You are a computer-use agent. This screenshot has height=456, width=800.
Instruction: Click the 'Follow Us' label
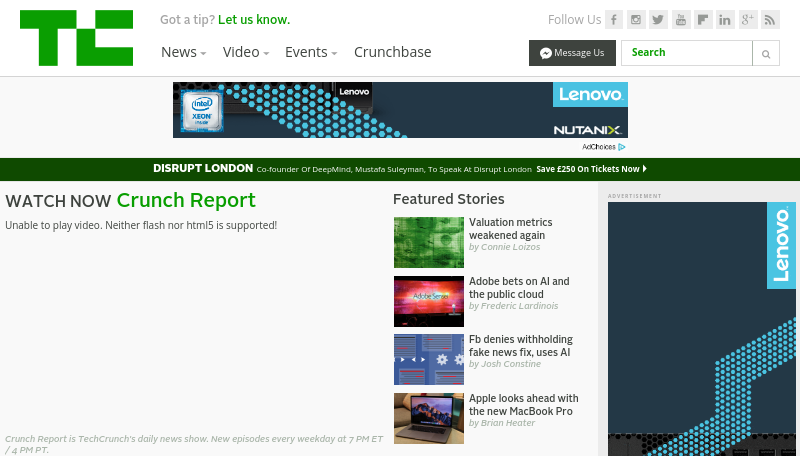point(574,20)
